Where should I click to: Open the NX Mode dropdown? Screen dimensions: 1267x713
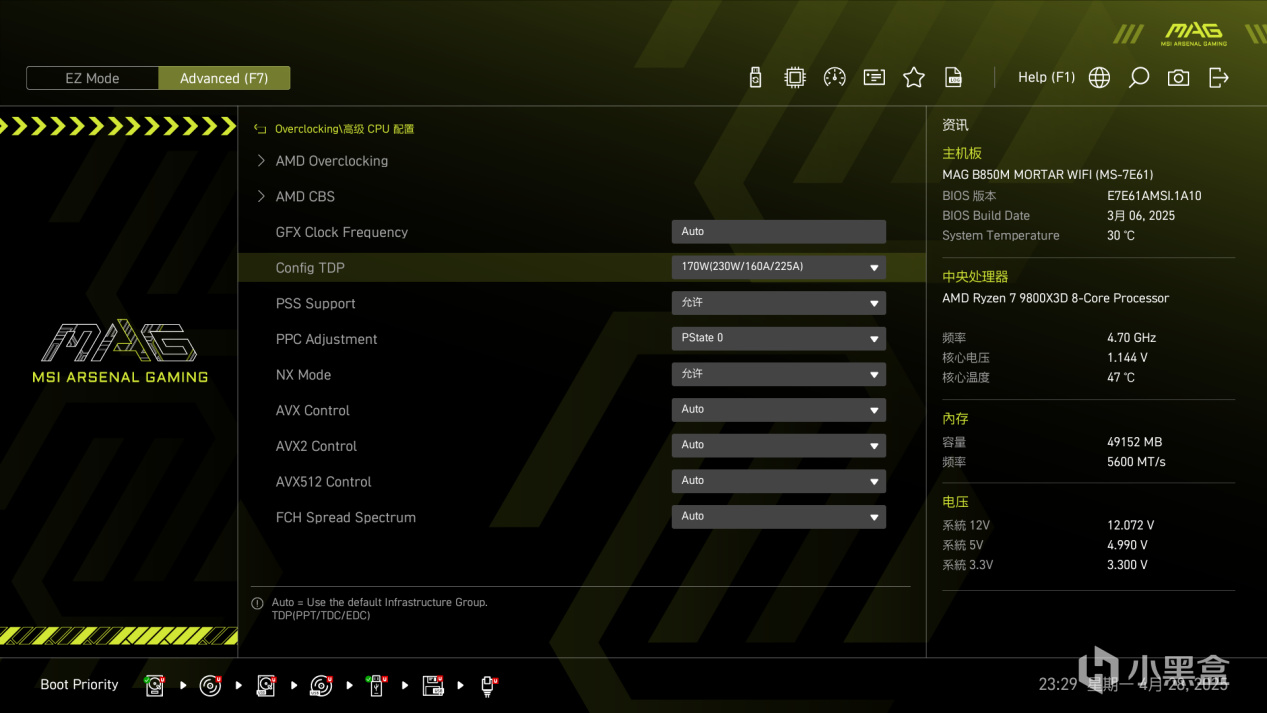(779, 374)
